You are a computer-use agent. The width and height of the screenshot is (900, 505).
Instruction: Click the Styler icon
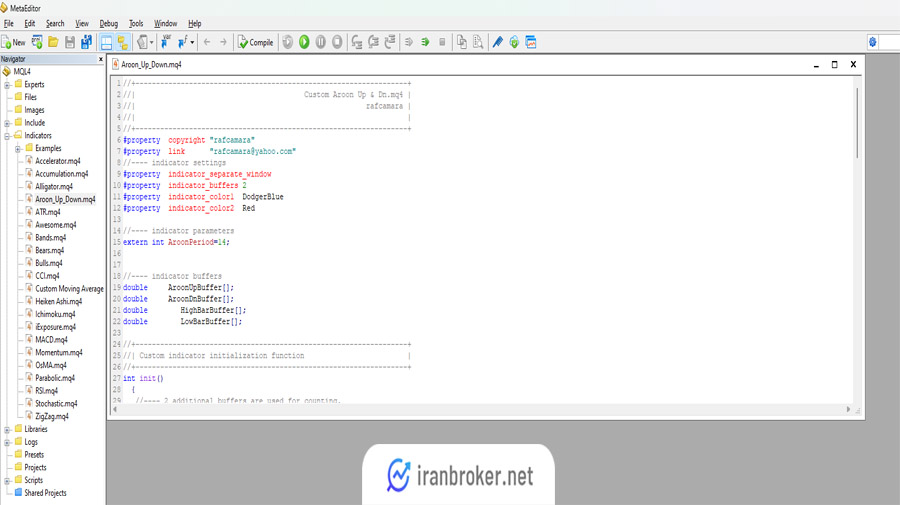[142, 42]
